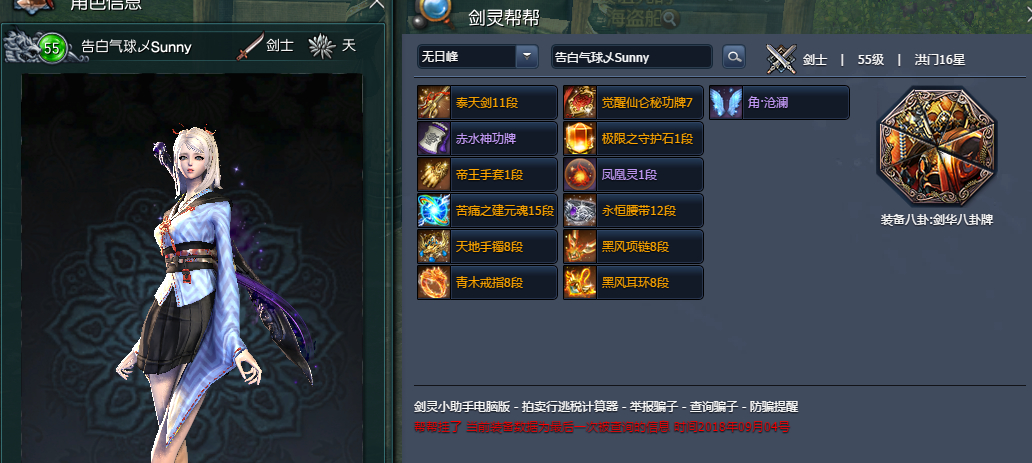1032x463 pixels.
Task: Expand the 无日峰 server dropdown arrow
Action: pyautogui.click(x=527, y=57)
